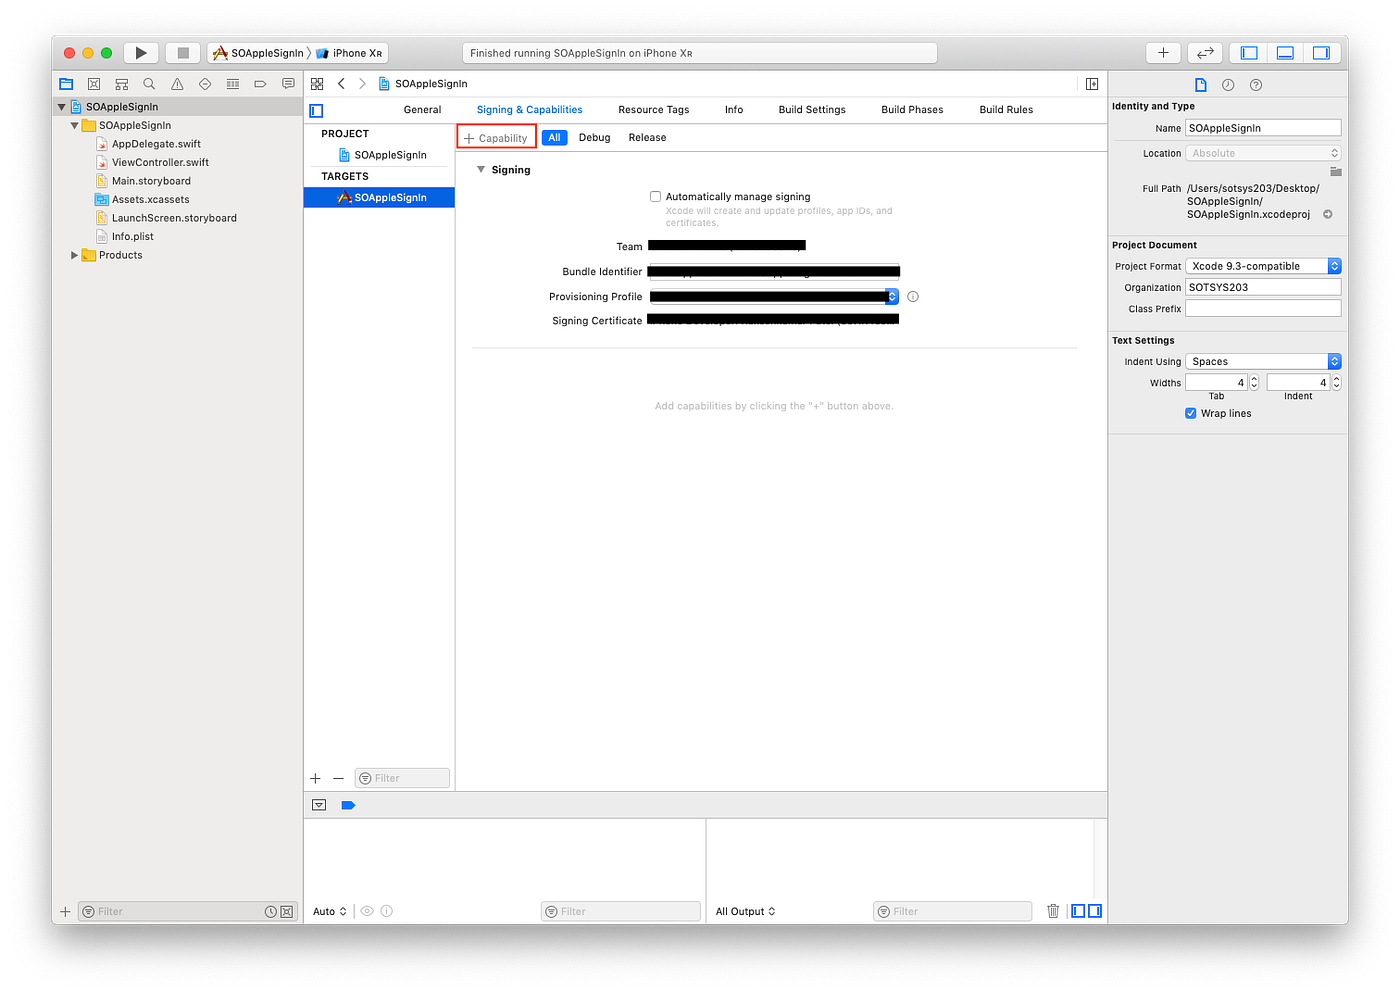Show the Breakpoint navigator
Viewport: 1400px width, 993px height.
click(260, 84)
